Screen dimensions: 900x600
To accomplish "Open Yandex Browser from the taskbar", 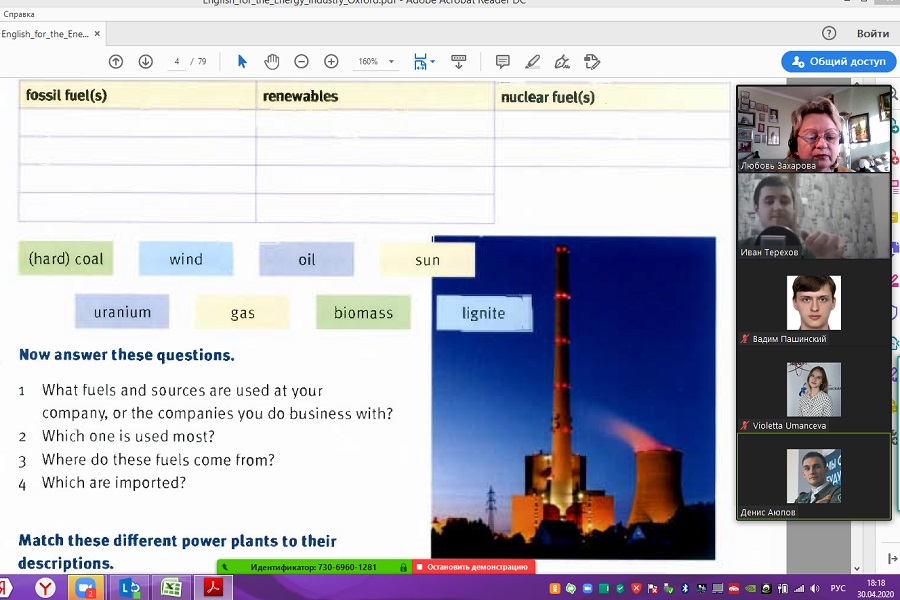I will [x=45, y=587].
